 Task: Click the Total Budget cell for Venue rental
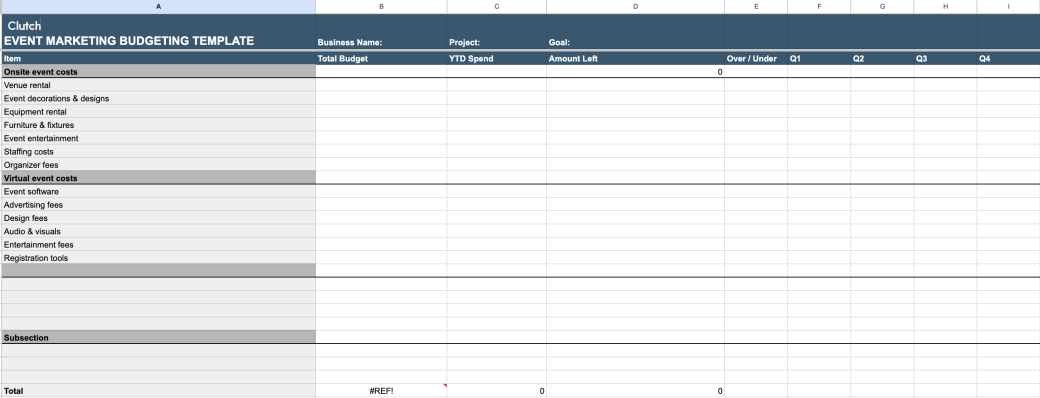(x=381, y=85)
